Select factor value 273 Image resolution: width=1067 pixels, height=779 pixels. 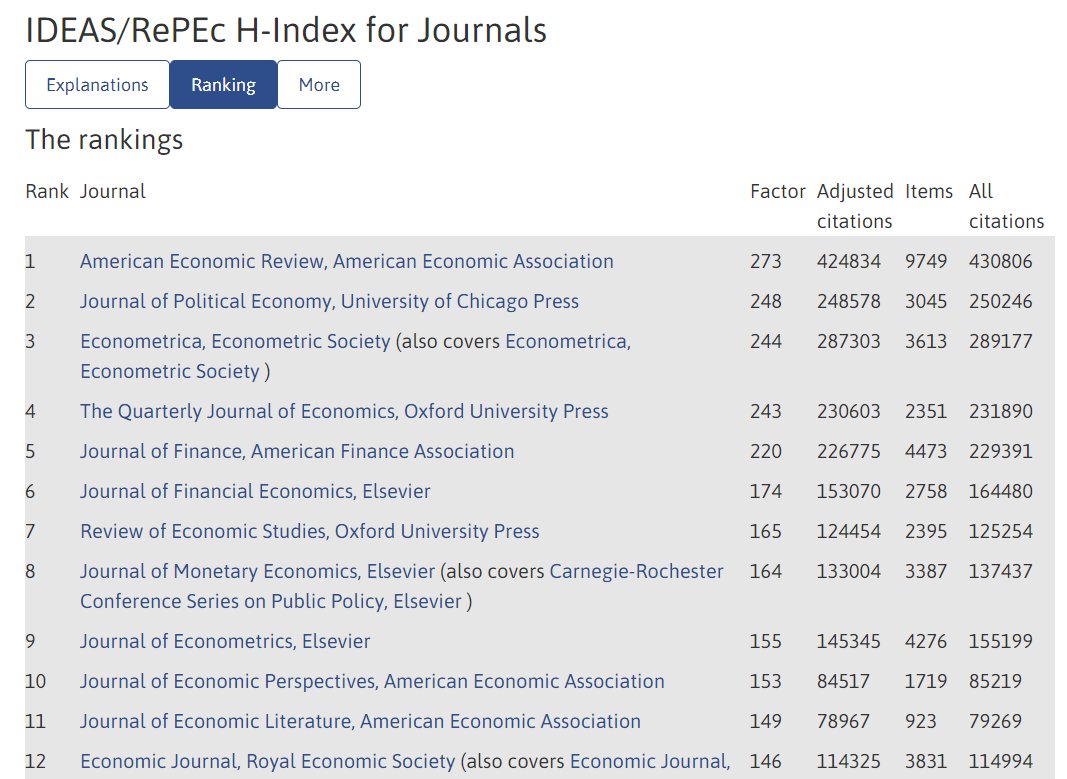tap(766, 261)
